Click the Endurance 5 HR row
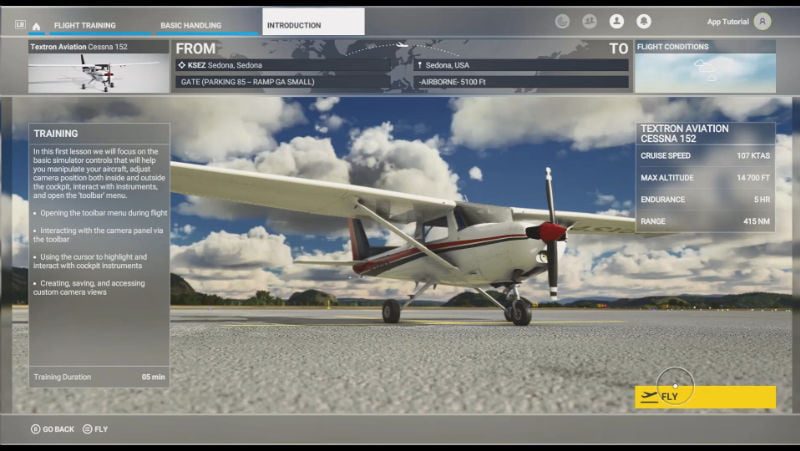Screen dimensions: 800x451 (705, 199)
